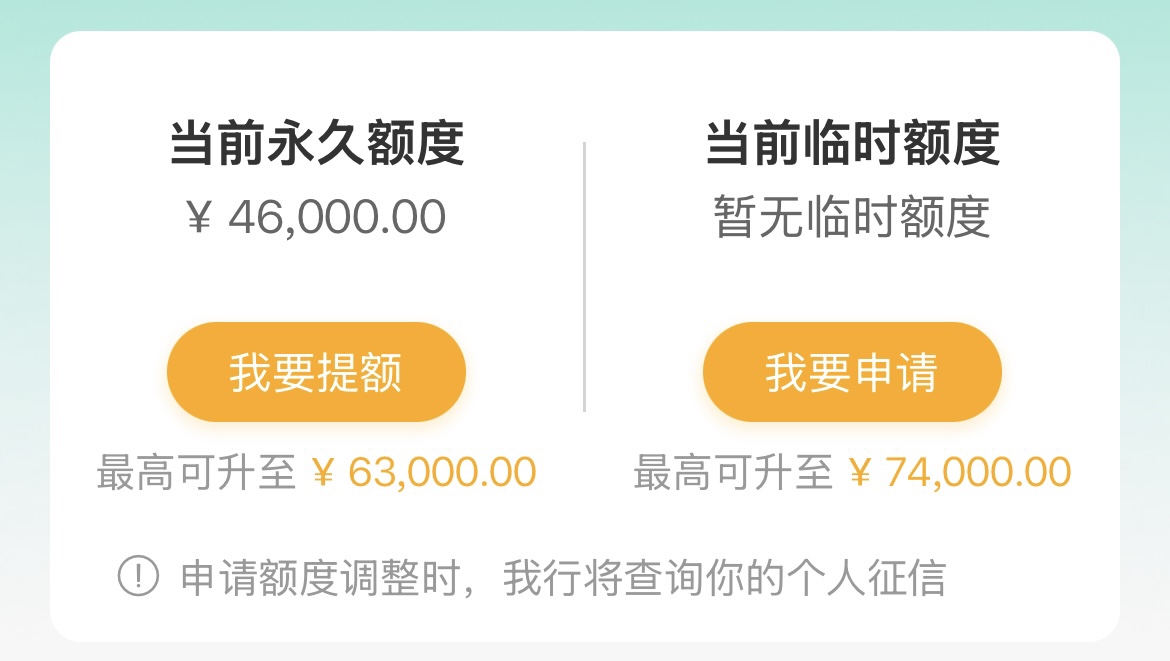Click the vertical divider between limits

[584, 276]
